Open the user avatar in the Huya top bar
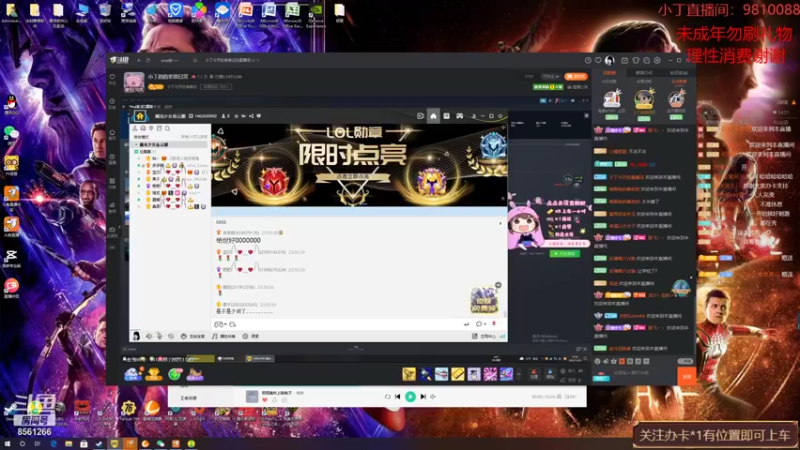800x450 pixels. click(610, 61)
